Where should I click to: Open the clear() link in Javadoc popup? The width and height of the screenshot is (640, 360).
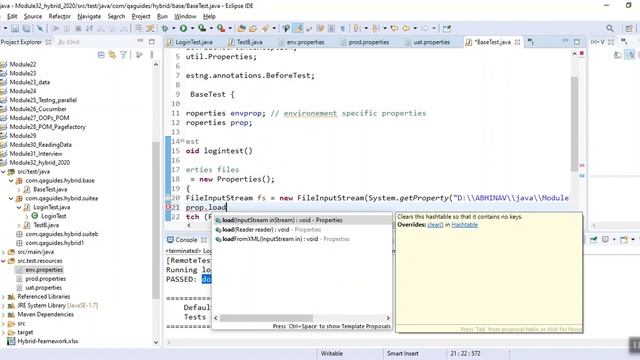[x=435, y=225]
